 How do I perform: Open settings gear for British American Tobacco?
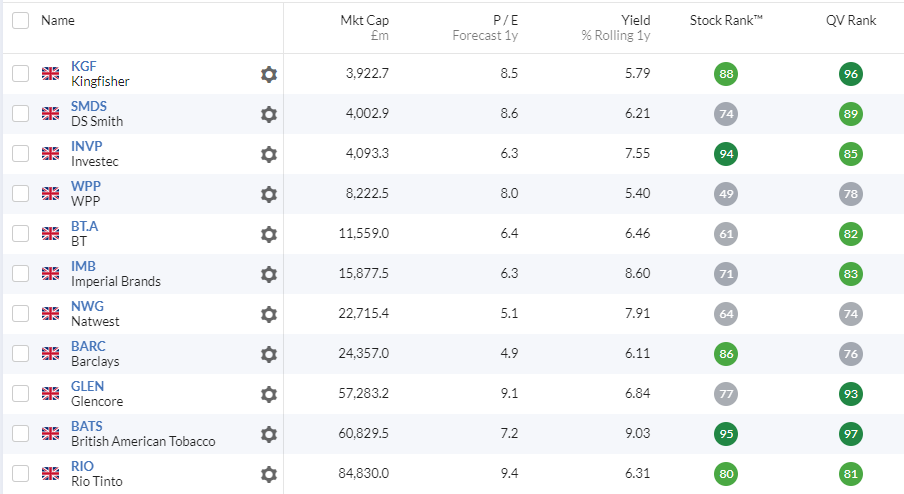[x=269, y=434]
